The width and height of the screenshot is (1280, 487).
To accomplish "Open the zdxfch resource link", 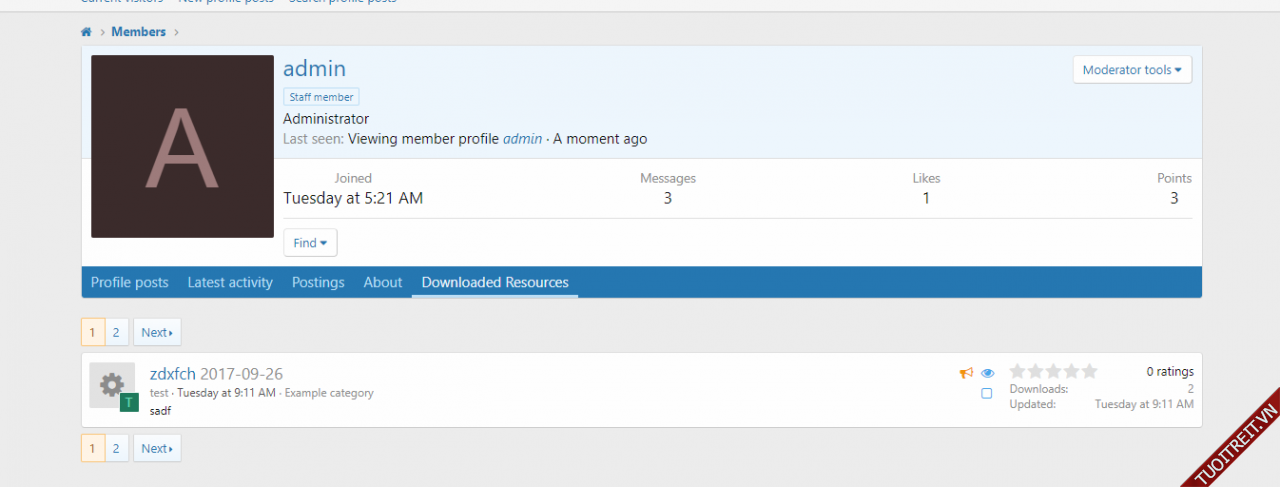I will point(173,374).
